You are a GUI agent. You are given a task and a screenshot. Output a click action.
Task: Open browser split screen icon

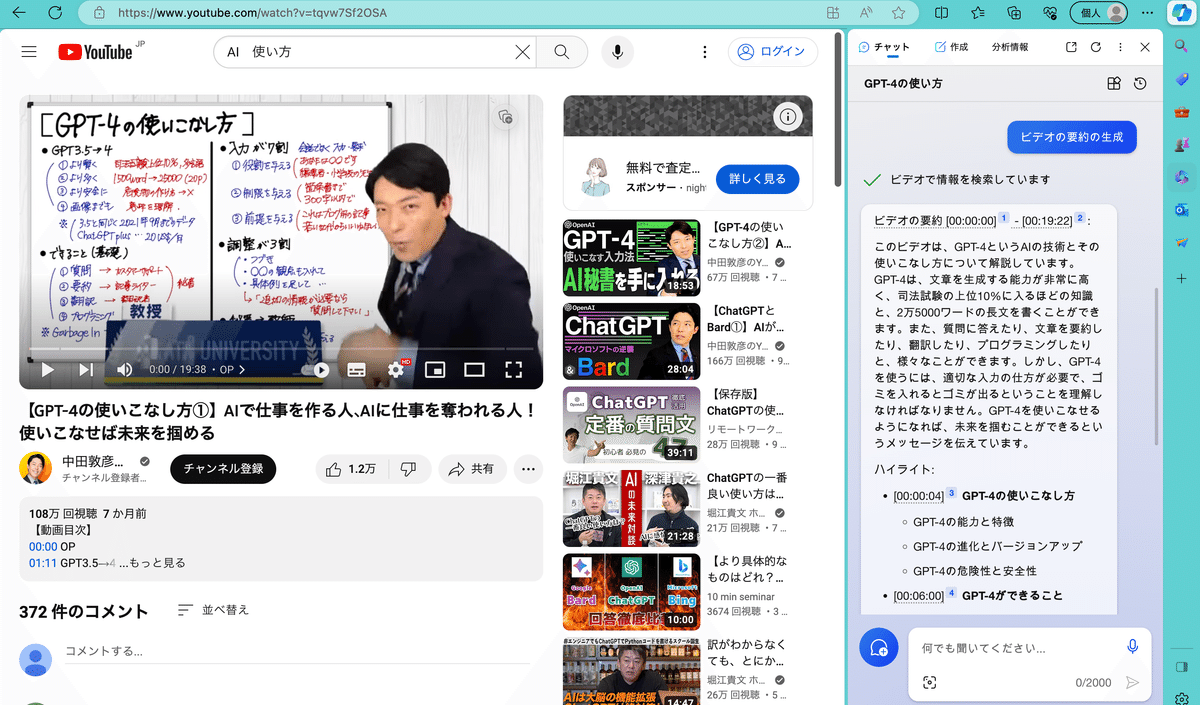point(941,13)
